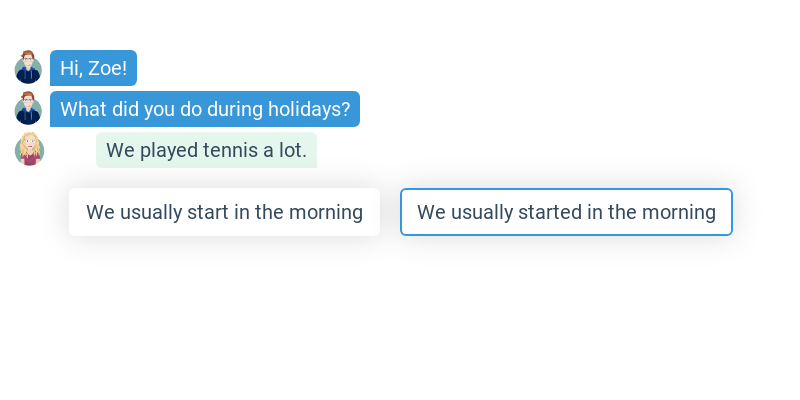The width and height of the screenshot is (800, 400).
Task: Click the word "Hi" in the first message
Action: [69, 68]
